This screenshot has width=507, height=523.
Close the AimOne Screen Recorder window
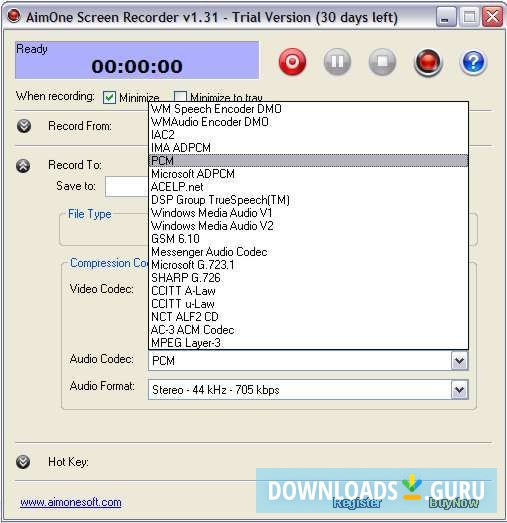pos(492,17)
